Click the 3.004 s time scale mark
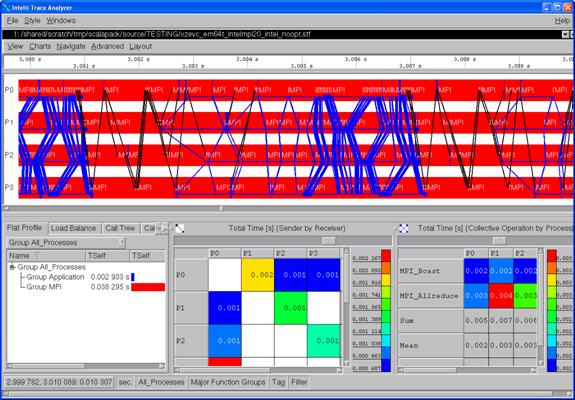 pyautogui.click(x=247, y=59)
